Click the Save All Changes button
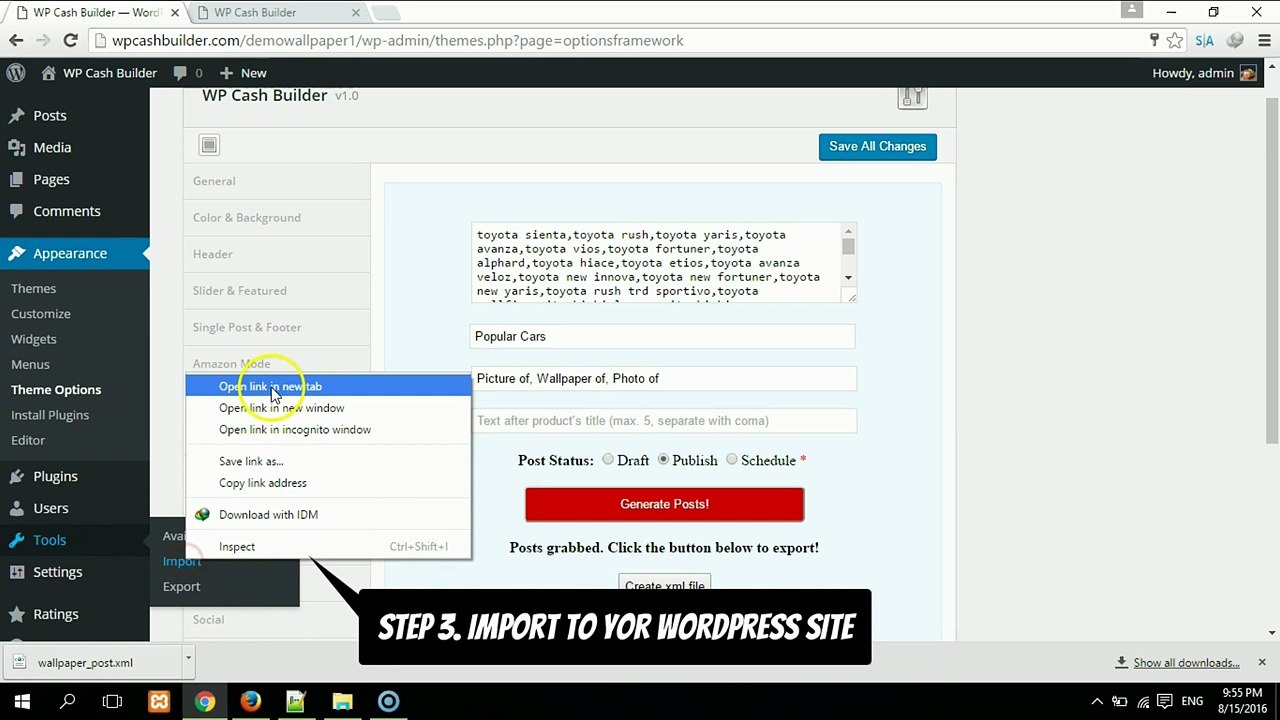This screenshot has width=1280, height=720. 878,146
